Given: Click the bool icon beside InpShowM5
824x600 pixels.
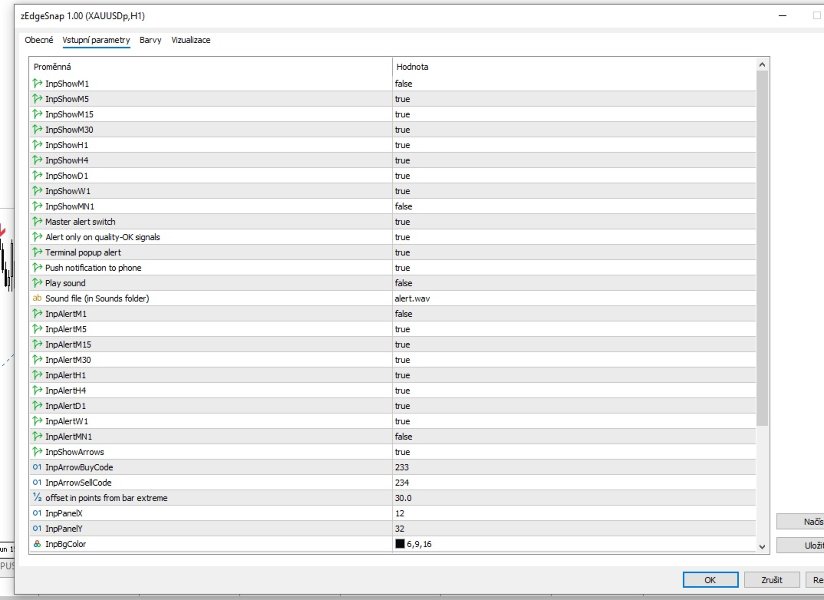Looking at the screenshot, I should [37, 98].
